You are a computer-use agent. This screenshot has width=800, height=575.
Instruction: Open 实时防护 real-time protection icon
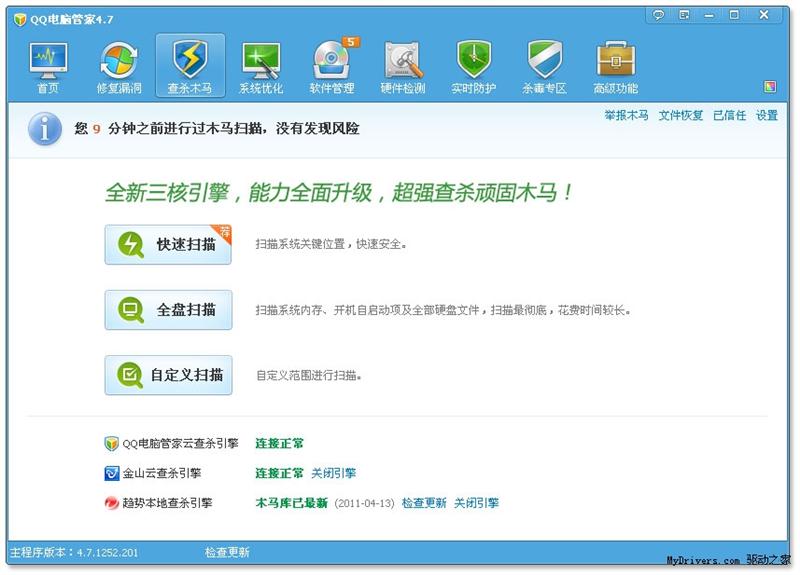point(473,67)
